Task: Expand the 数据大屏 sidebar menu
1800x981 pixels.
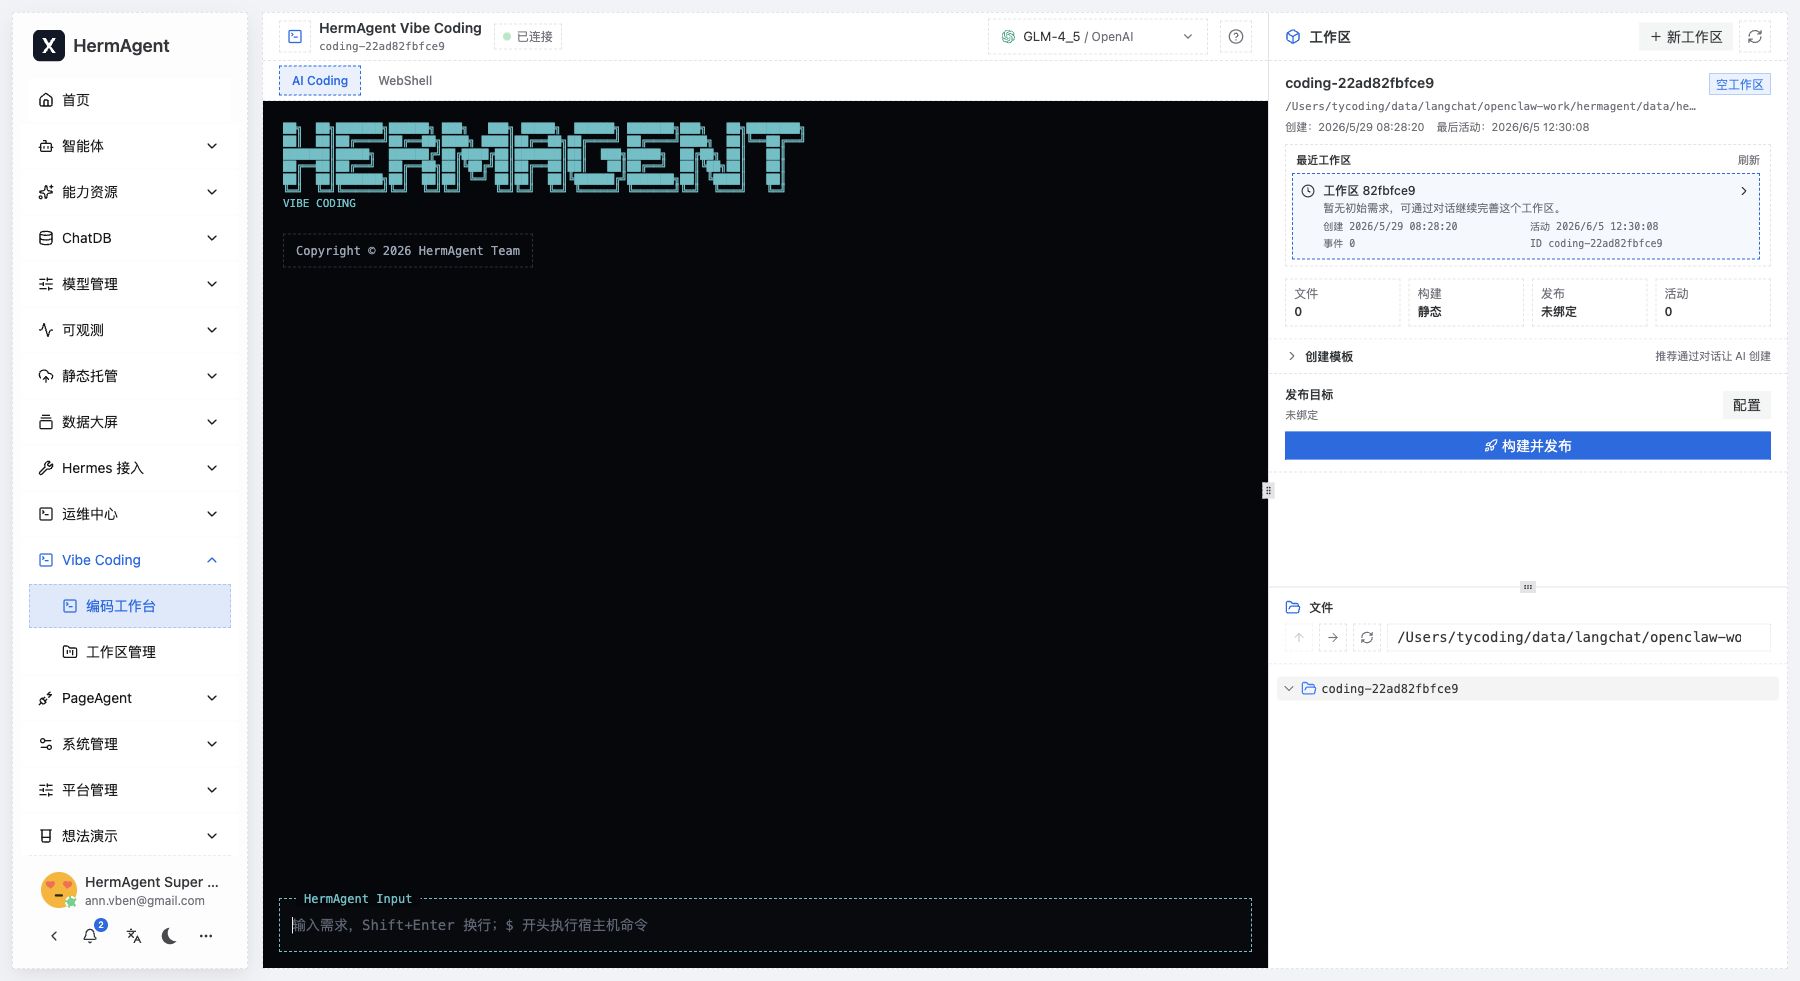Action: [x=130, y=422]
